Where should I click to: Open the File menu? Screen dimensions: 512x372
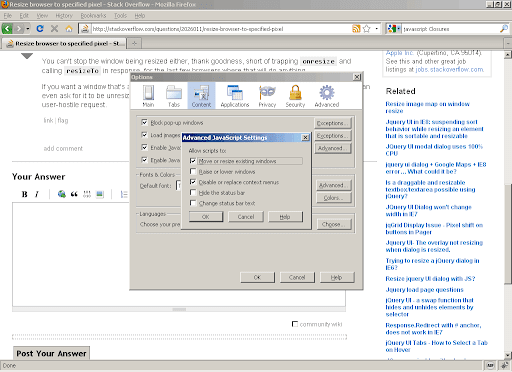(8, 16)
